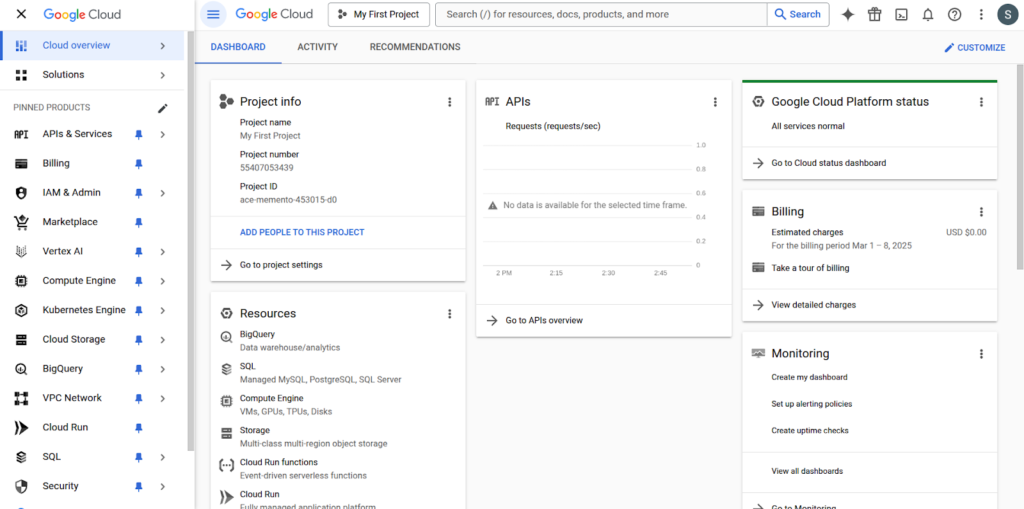Click the BigQuery sidebar icon

[22, 369]
